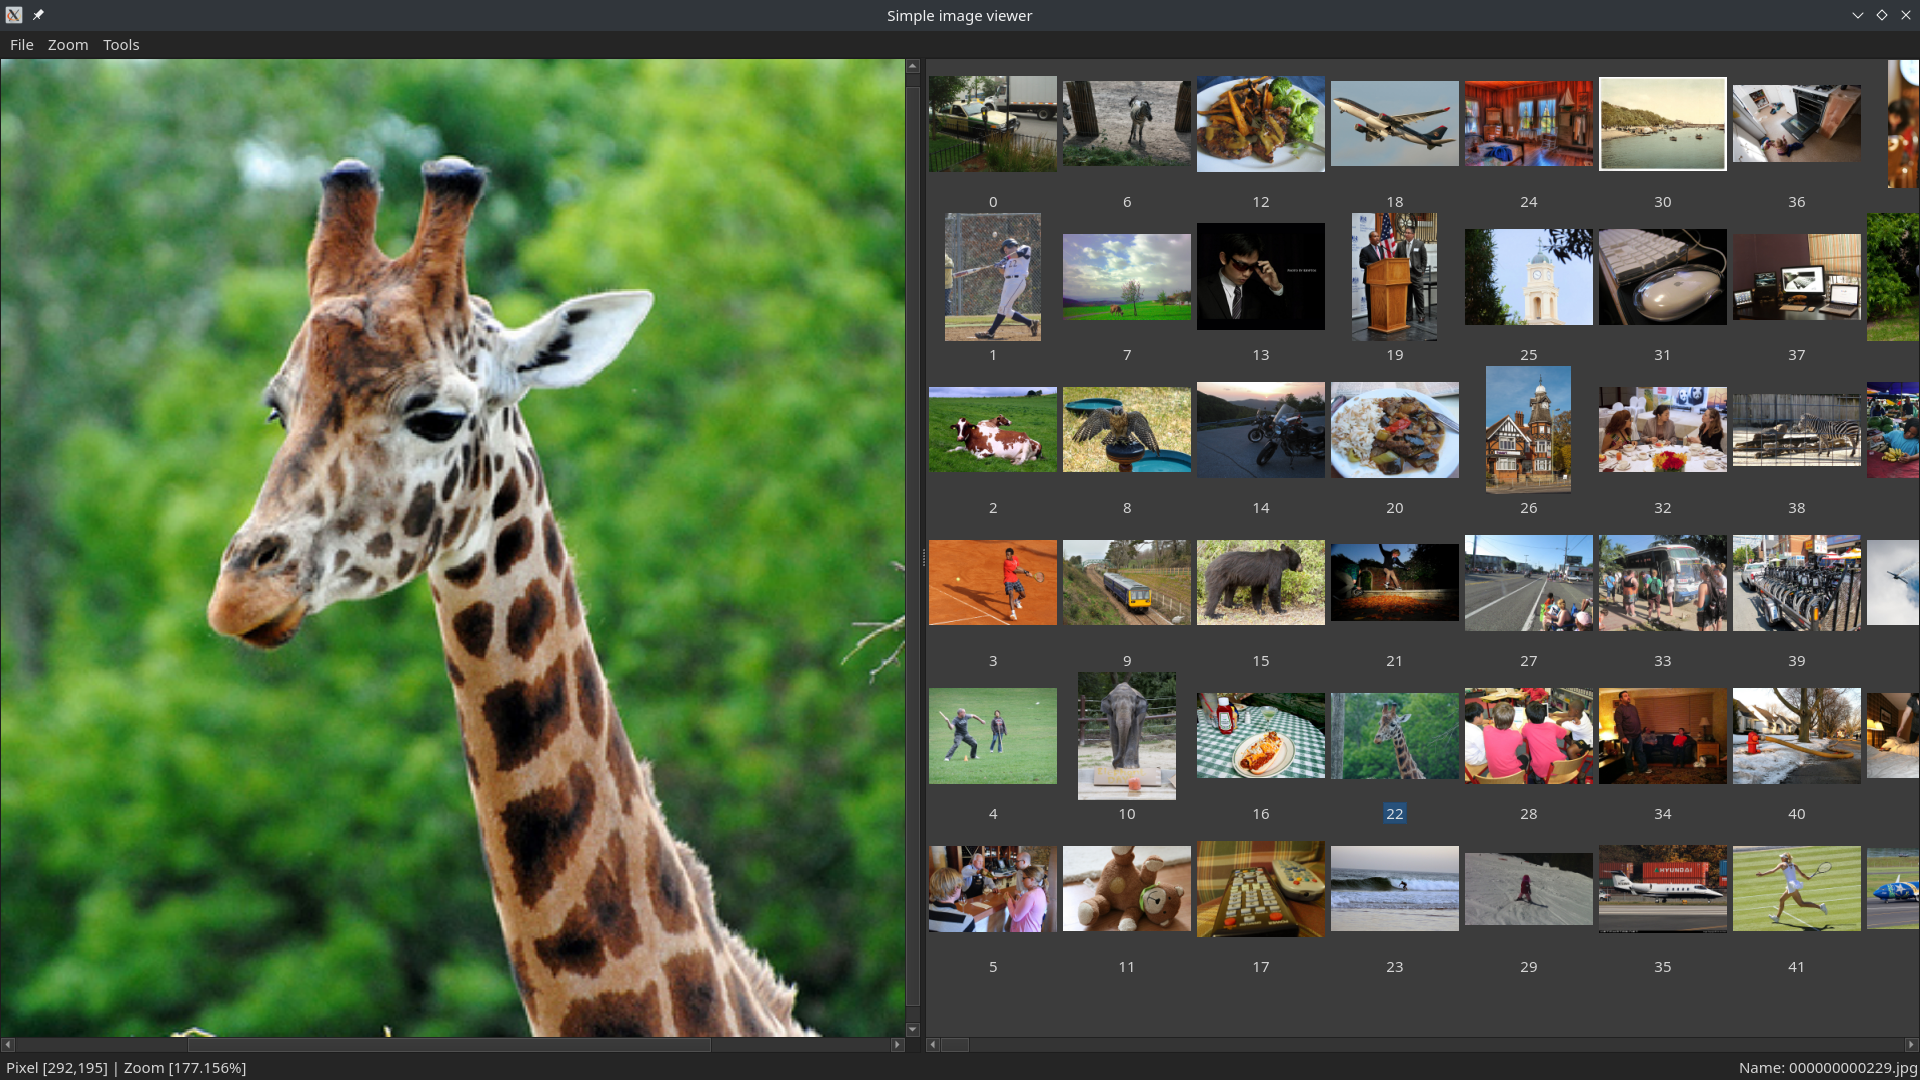Click the right arrow of the horizontal scrollbar
The image size is (1920, 1080).
click(898, 1046)
